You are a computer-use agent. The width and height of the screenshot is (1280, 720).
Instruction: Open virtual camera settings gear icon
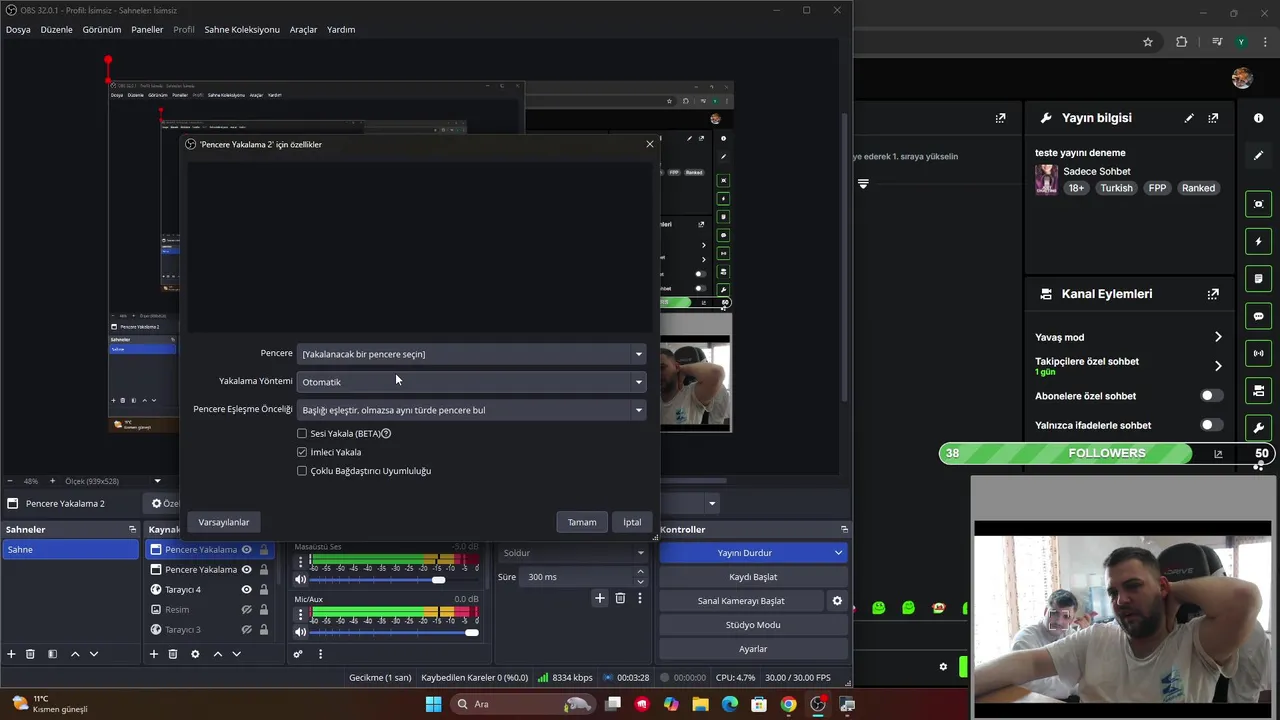tap(837, 601)
